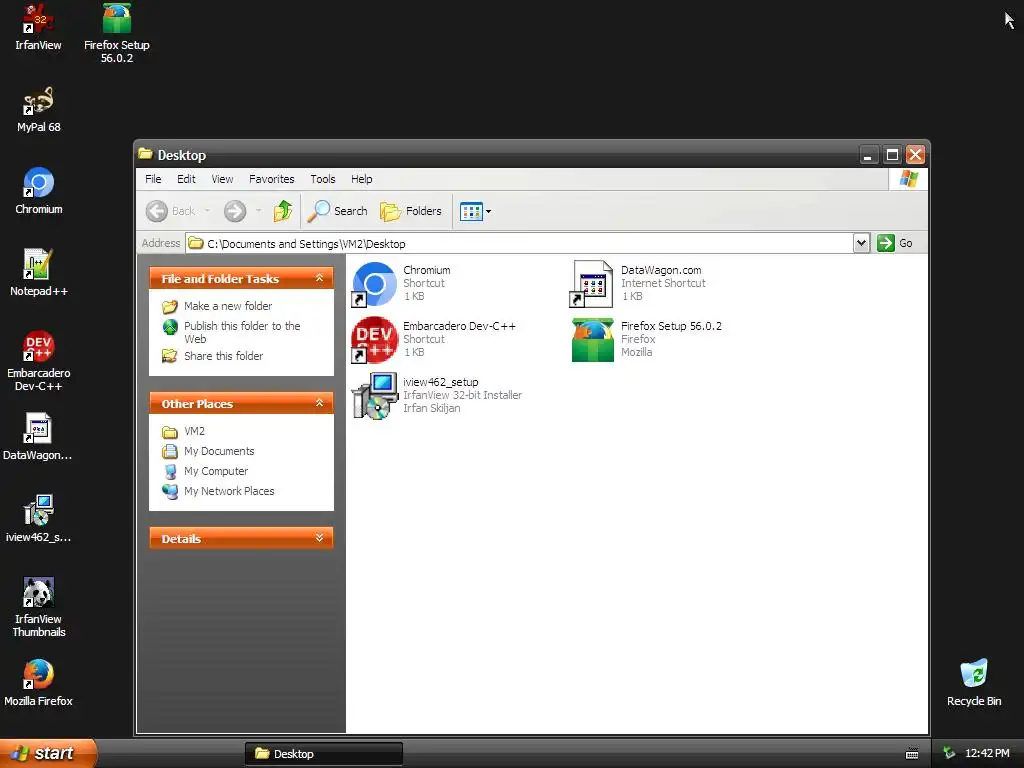
Task: Click the address path input field
Action: [x=519, y=244]
